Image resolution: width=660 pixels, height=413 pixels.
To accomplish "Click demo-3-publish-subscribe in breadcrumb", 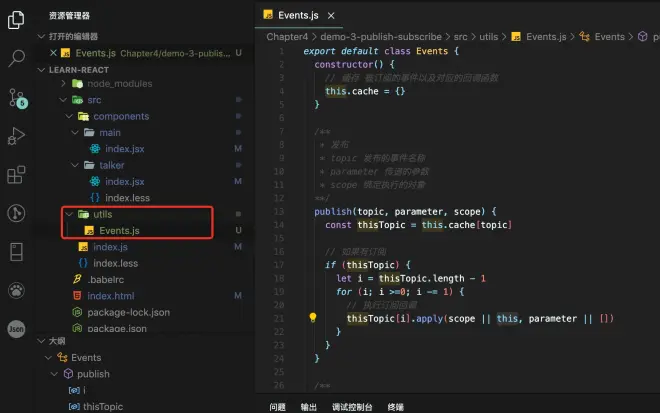I will [381, 37].
